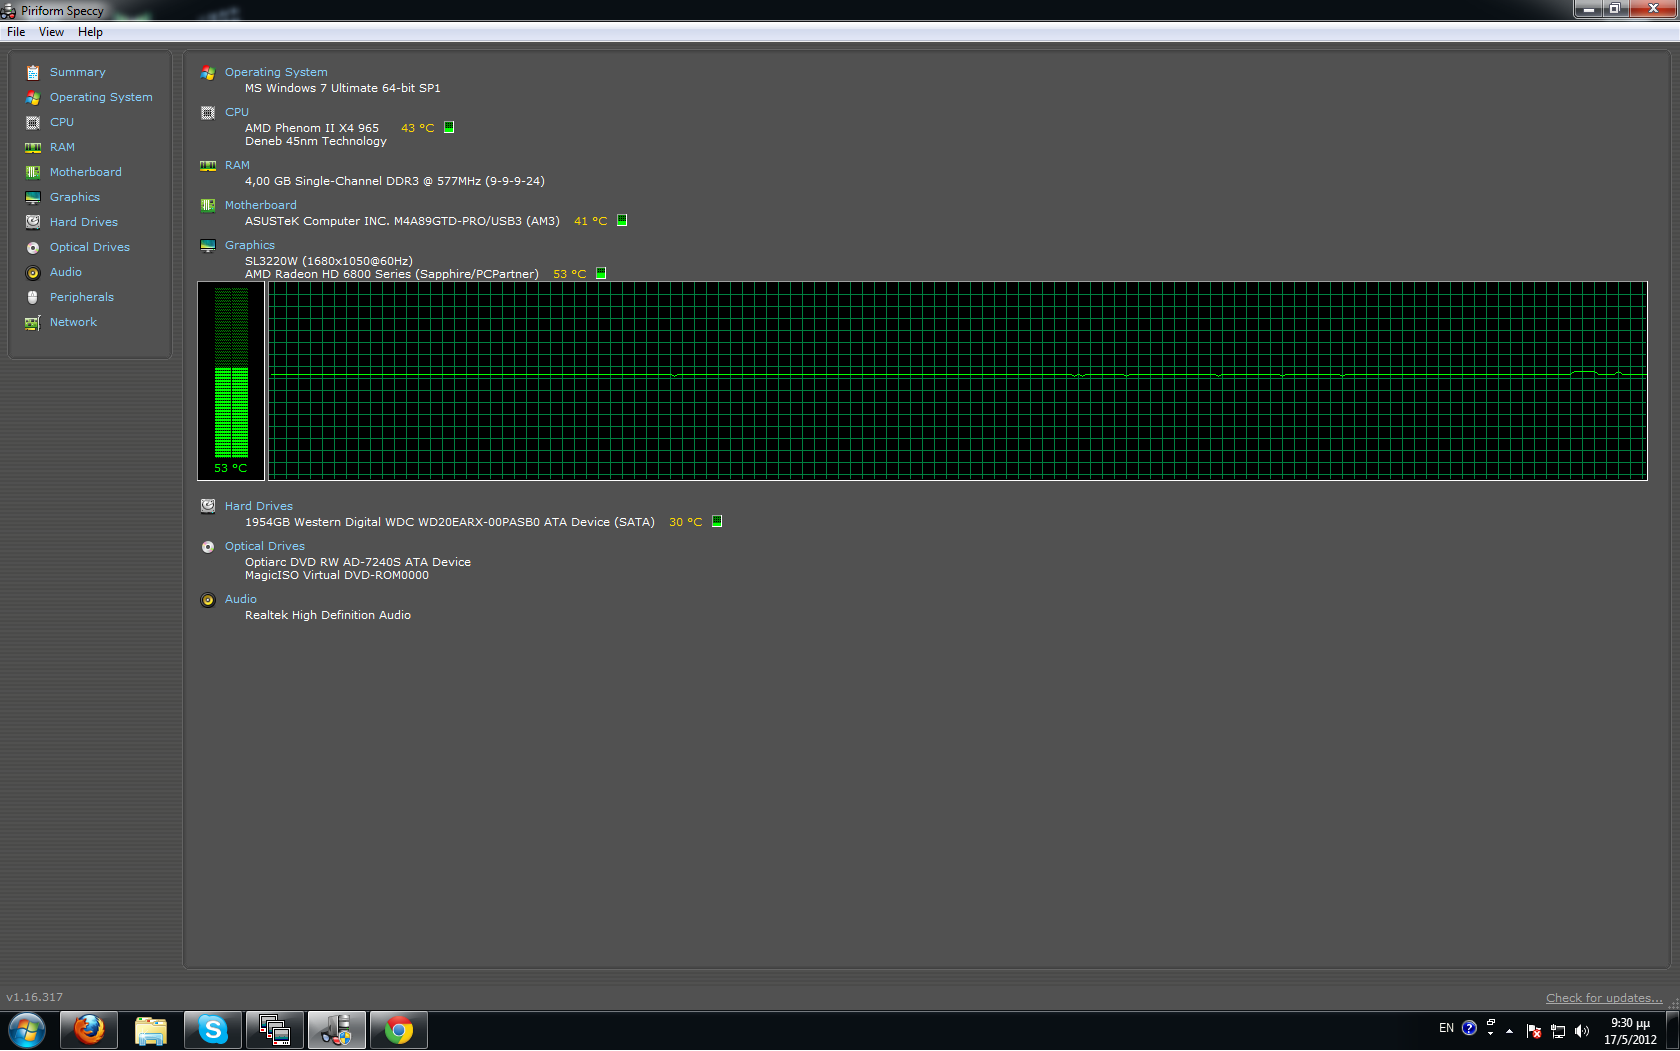Screen dimensions: 1680x1051
Task: Select Audio in the sidebar
Action: pyautogui.click(x=66, y=272)
